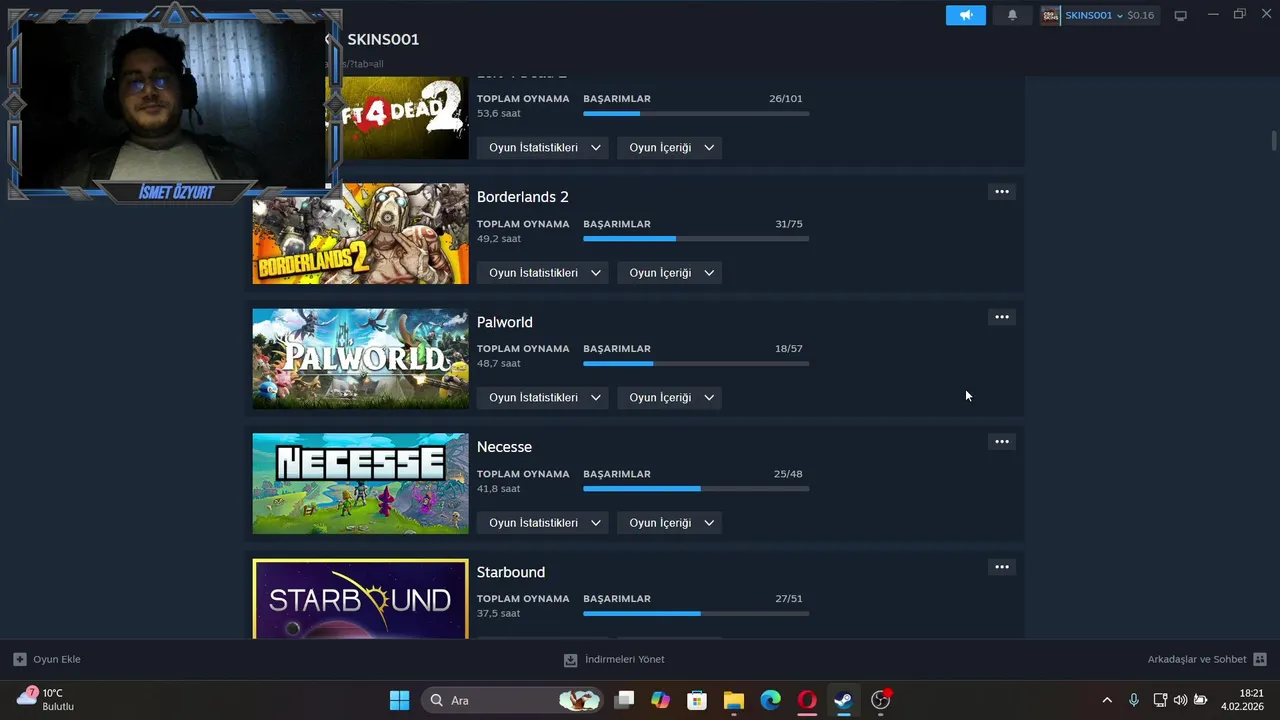Image resolution: width=1280 pixels, height=720 pixels.
Task: Click the SKINS001 profile avatar in the header
Action: 1051,15
